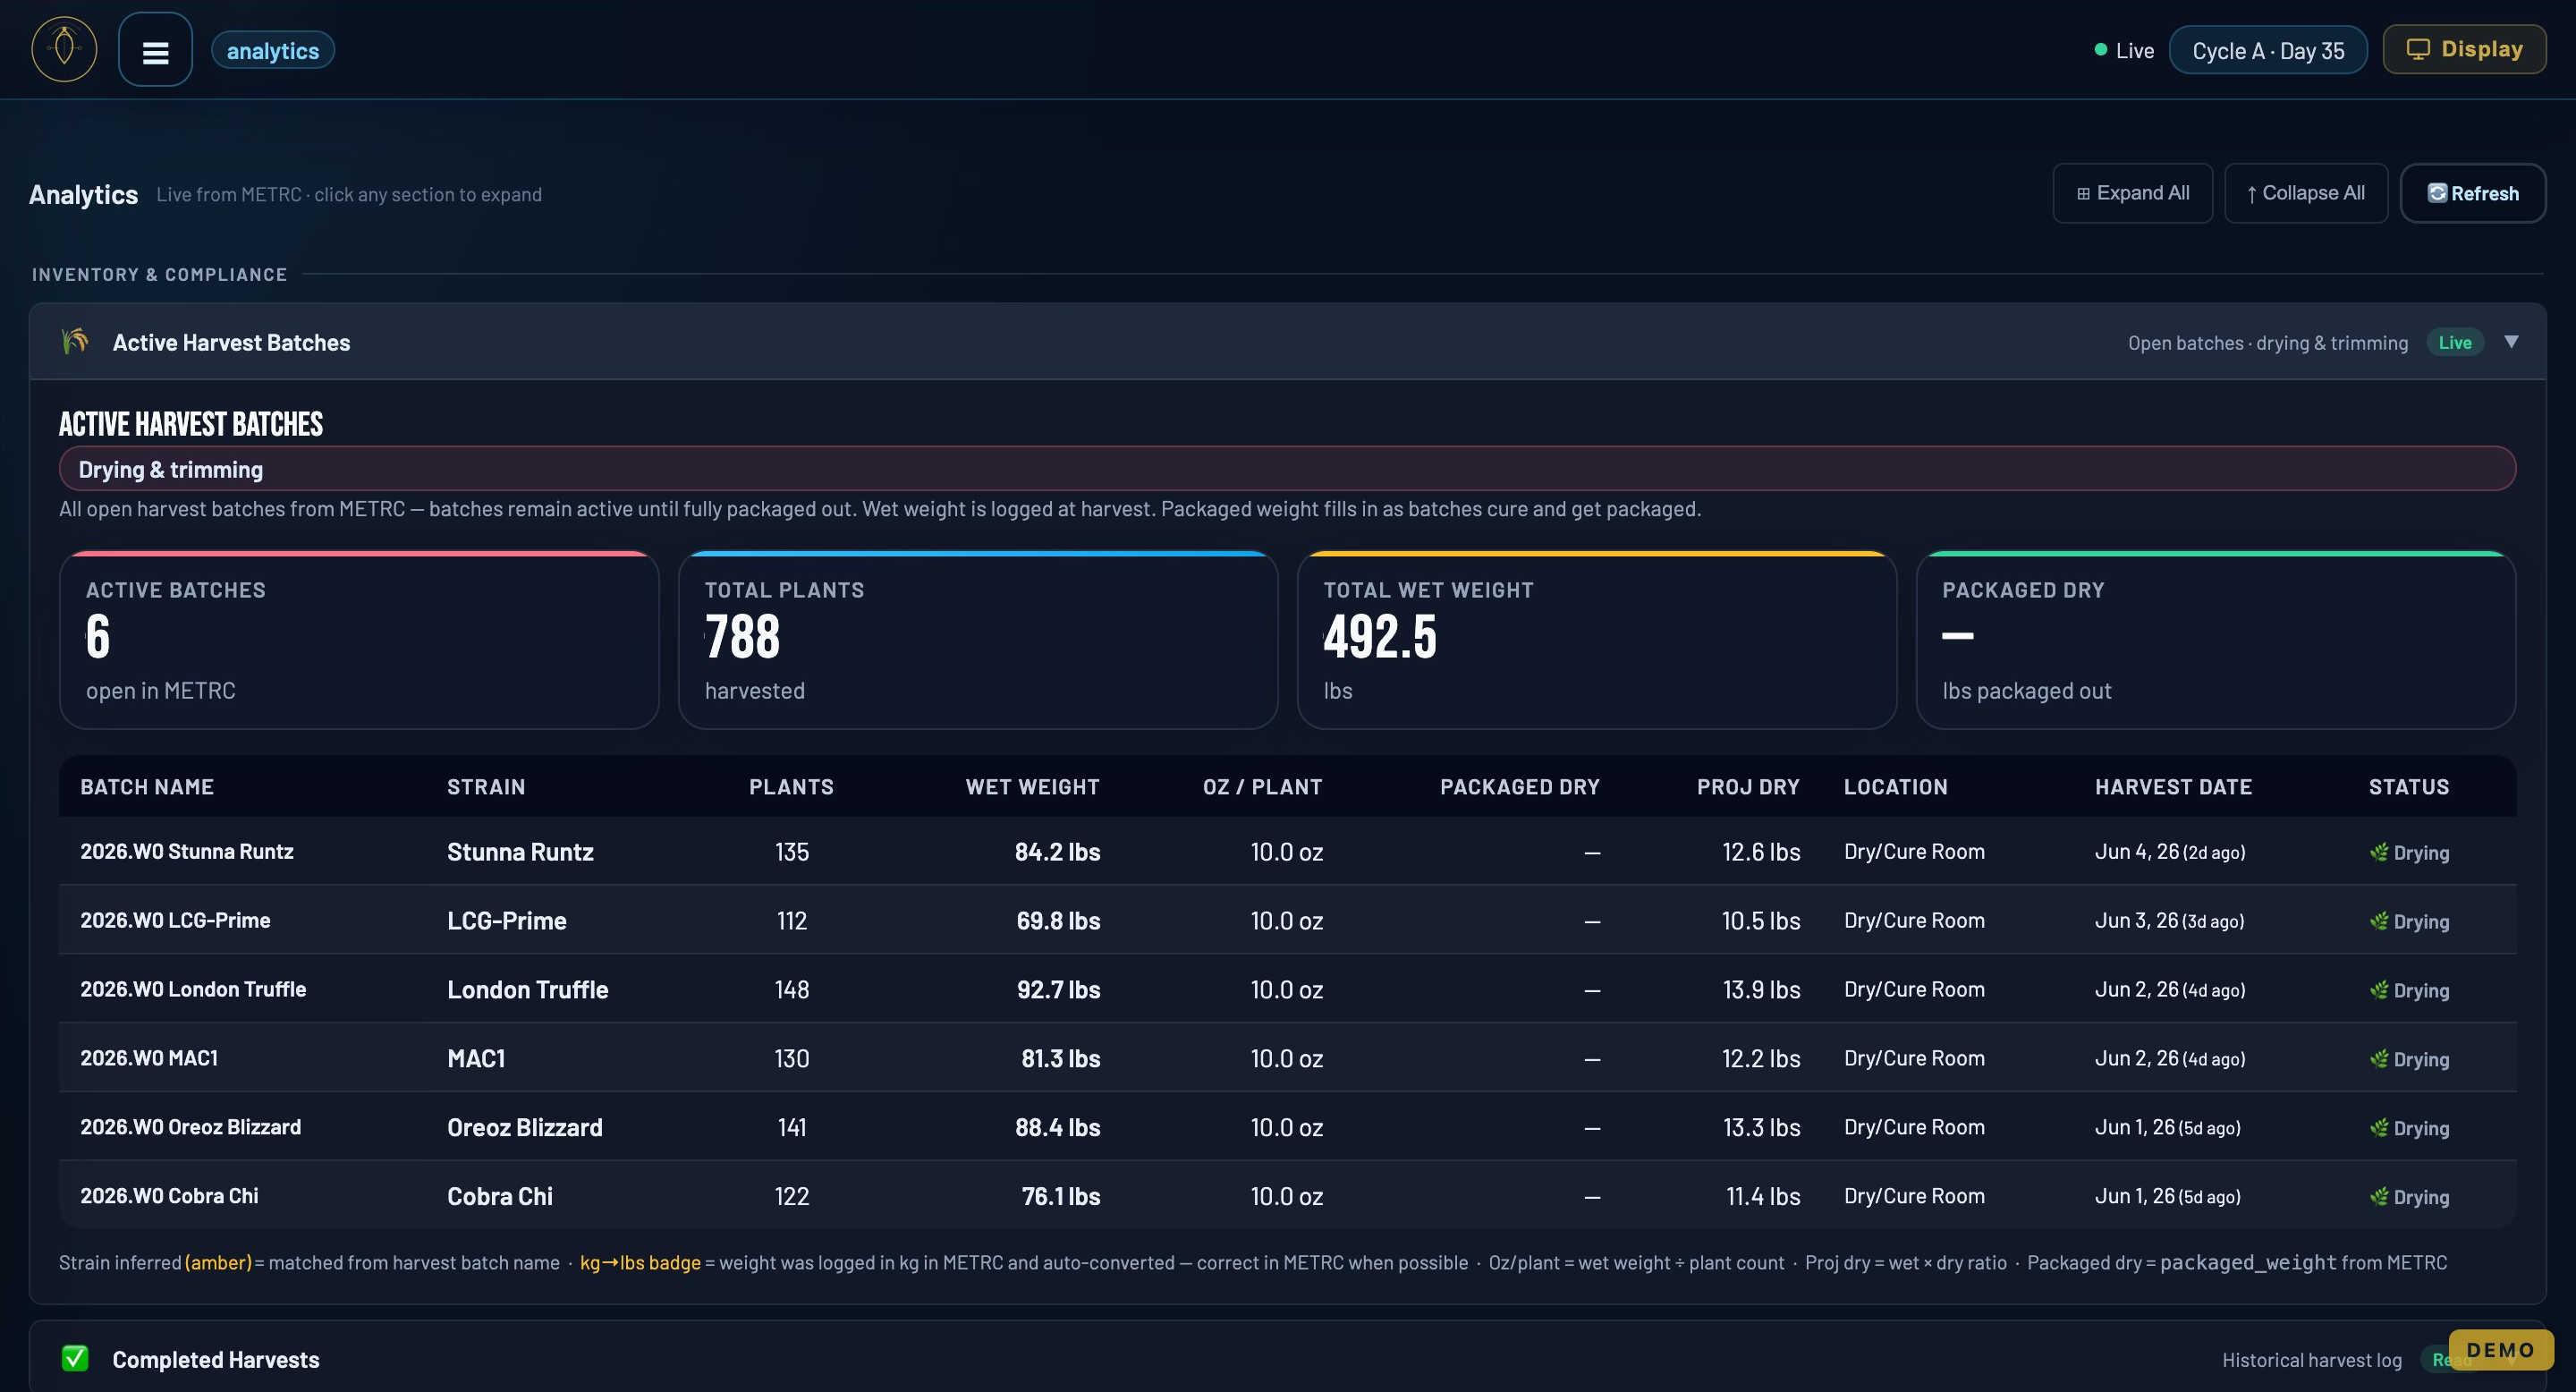Click the Drying leaf icon for LCG-Prime
This screenshot has height=1392, width=2576.
coord(2378,921)
